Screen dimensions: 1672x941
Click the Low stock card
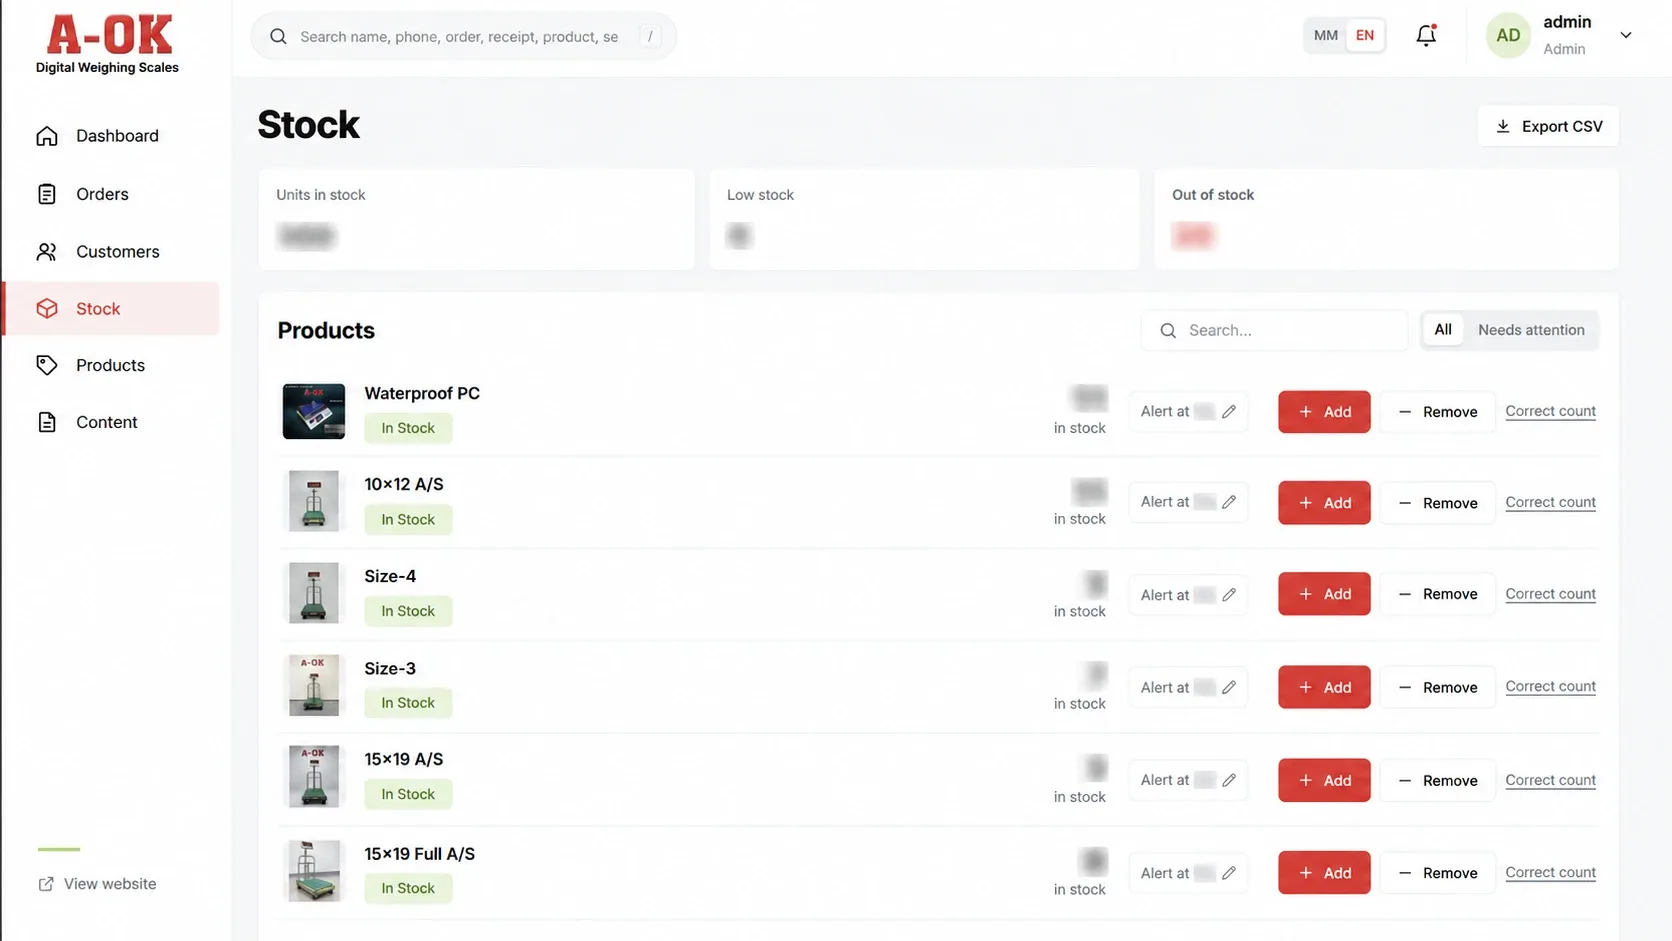(x=924, y=219)
